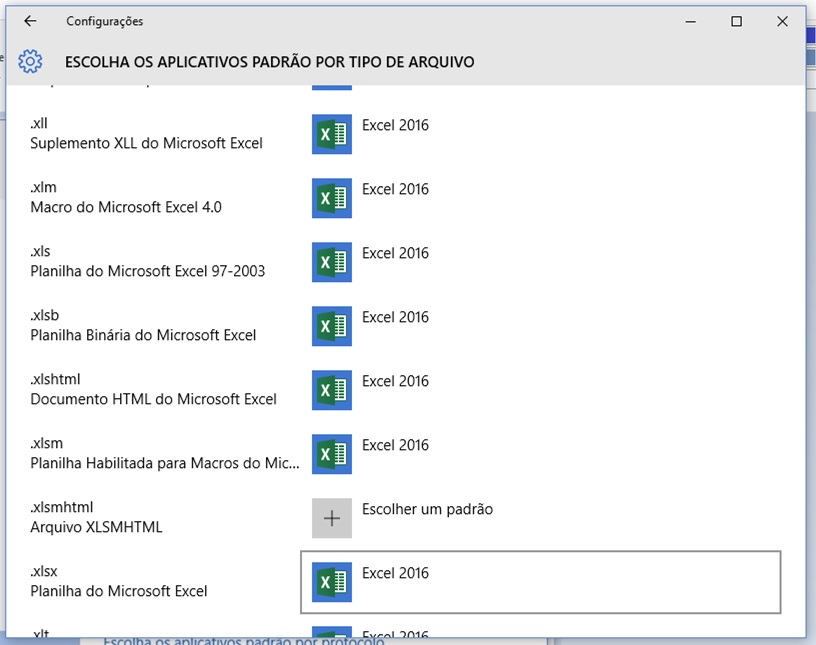Click Excel icon for .xlsx extension
816x645 pixels.
point(332,583)
